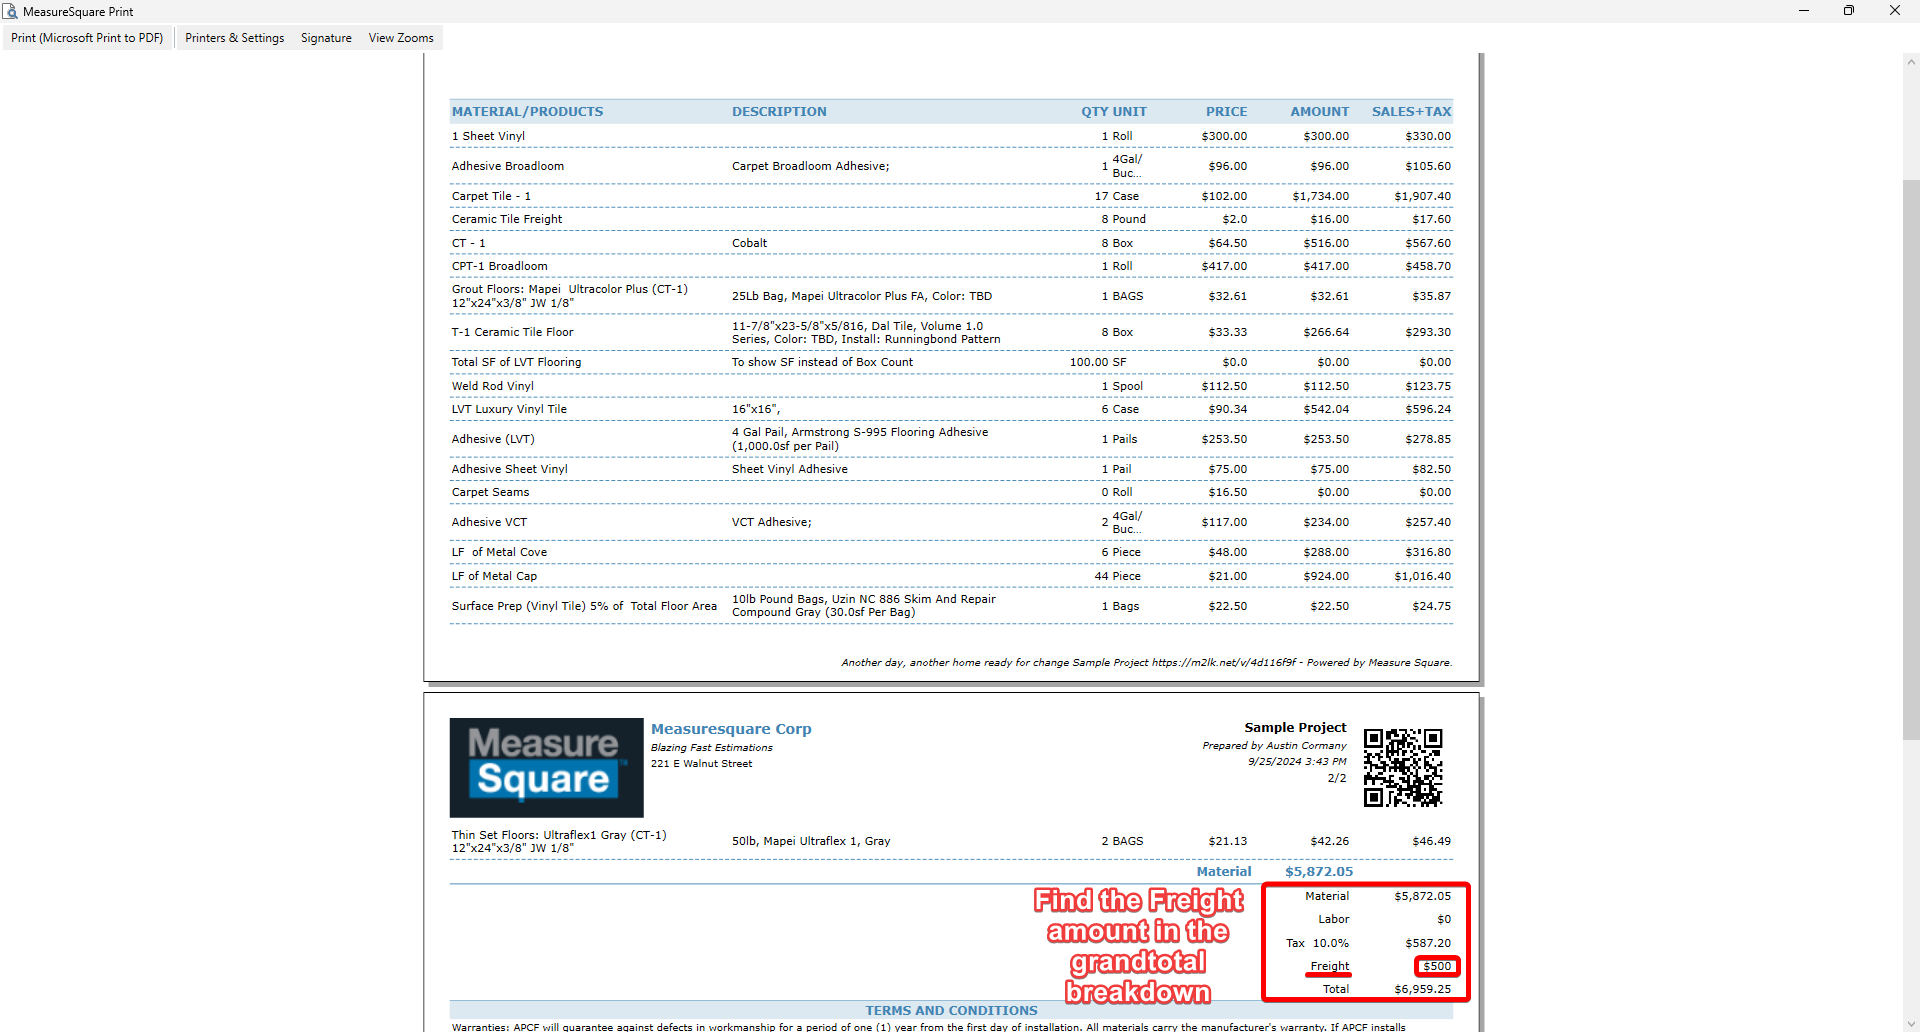Click the '221 E Walnut Street' address
Screen dimensions: 1920x1032
(x=701, y=764)
